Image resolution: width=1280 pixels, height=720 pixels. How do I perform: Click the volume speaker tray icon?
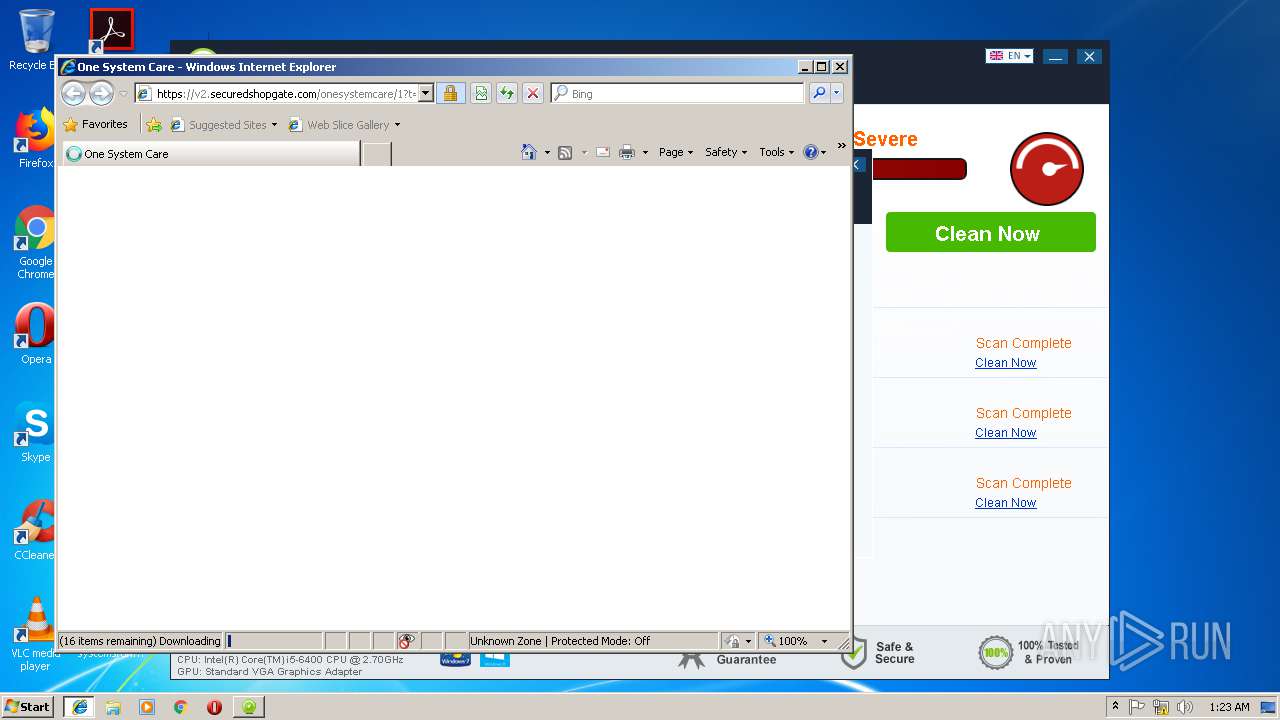[1185, 707]
